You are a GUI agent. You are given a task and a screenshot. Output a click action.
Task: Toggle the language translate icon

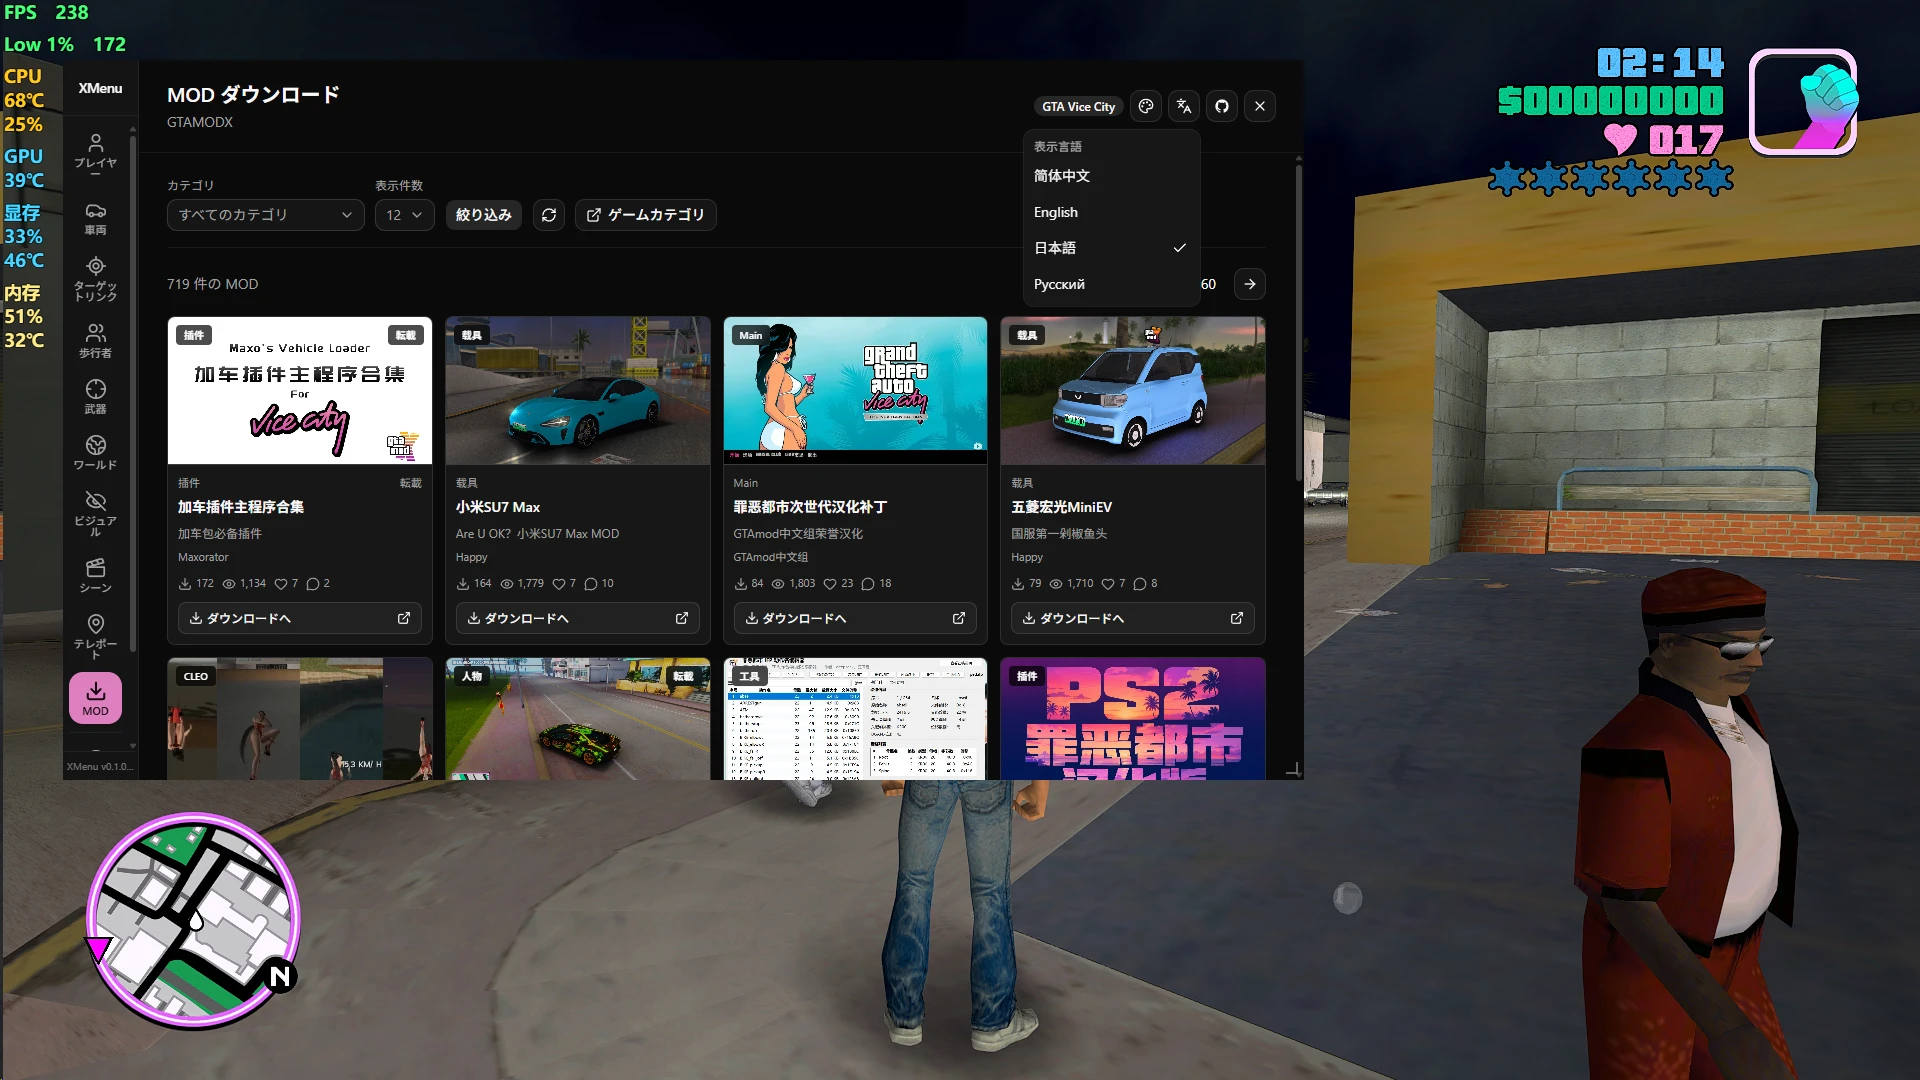[x=1184, y=106]
